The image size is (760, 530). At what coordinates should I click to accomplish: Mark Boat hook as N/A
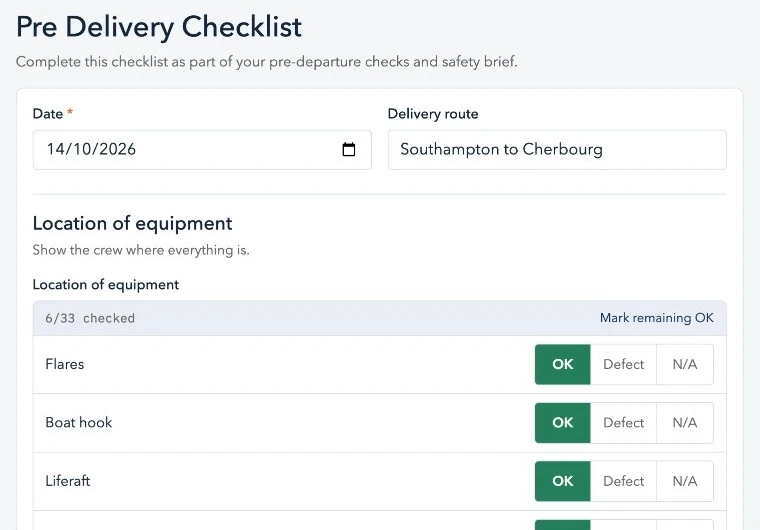684,422
